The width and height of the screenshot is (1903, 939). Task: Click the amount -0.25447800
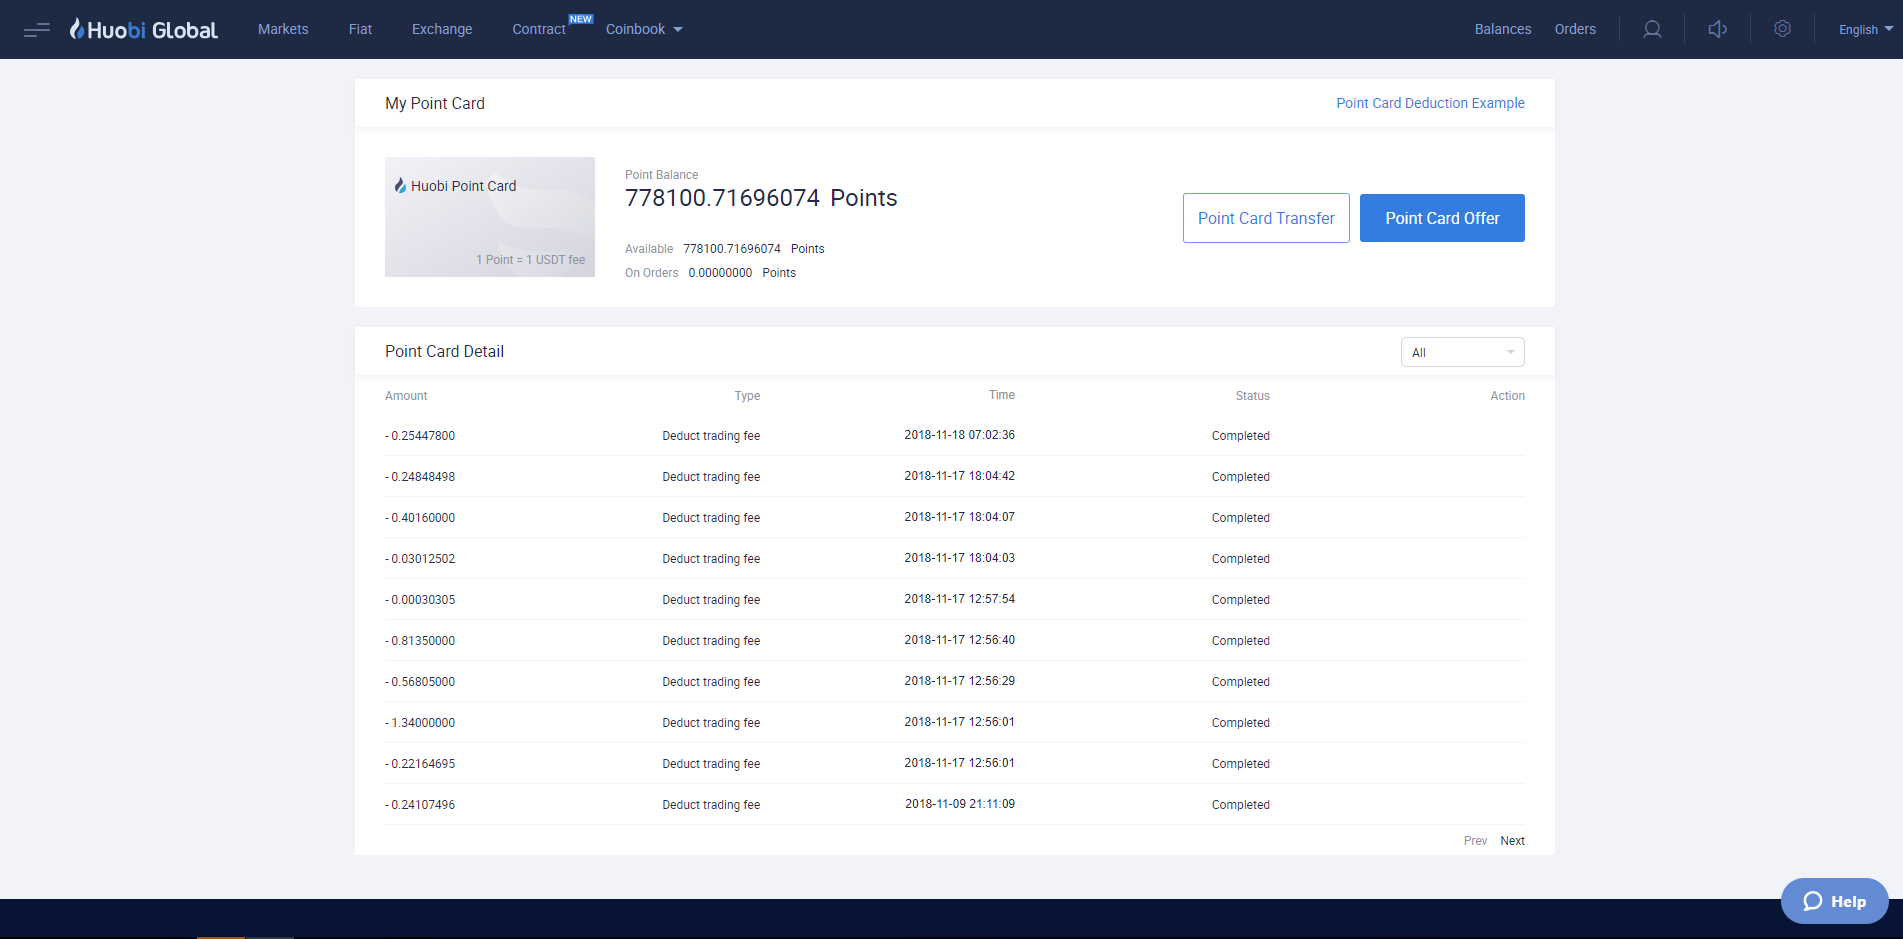coord(420,436)
